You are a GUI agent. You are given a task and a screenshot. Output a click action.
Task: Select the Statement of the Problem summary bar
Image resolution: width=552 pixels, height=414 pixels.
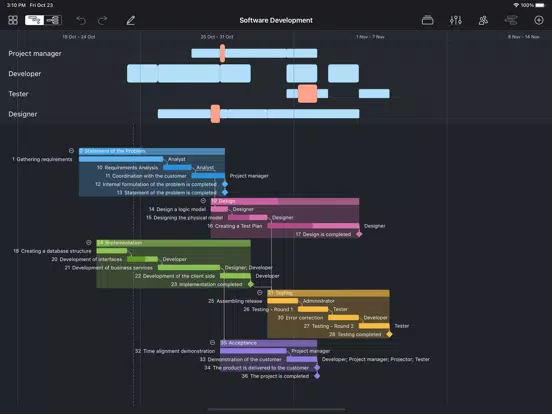152,151
